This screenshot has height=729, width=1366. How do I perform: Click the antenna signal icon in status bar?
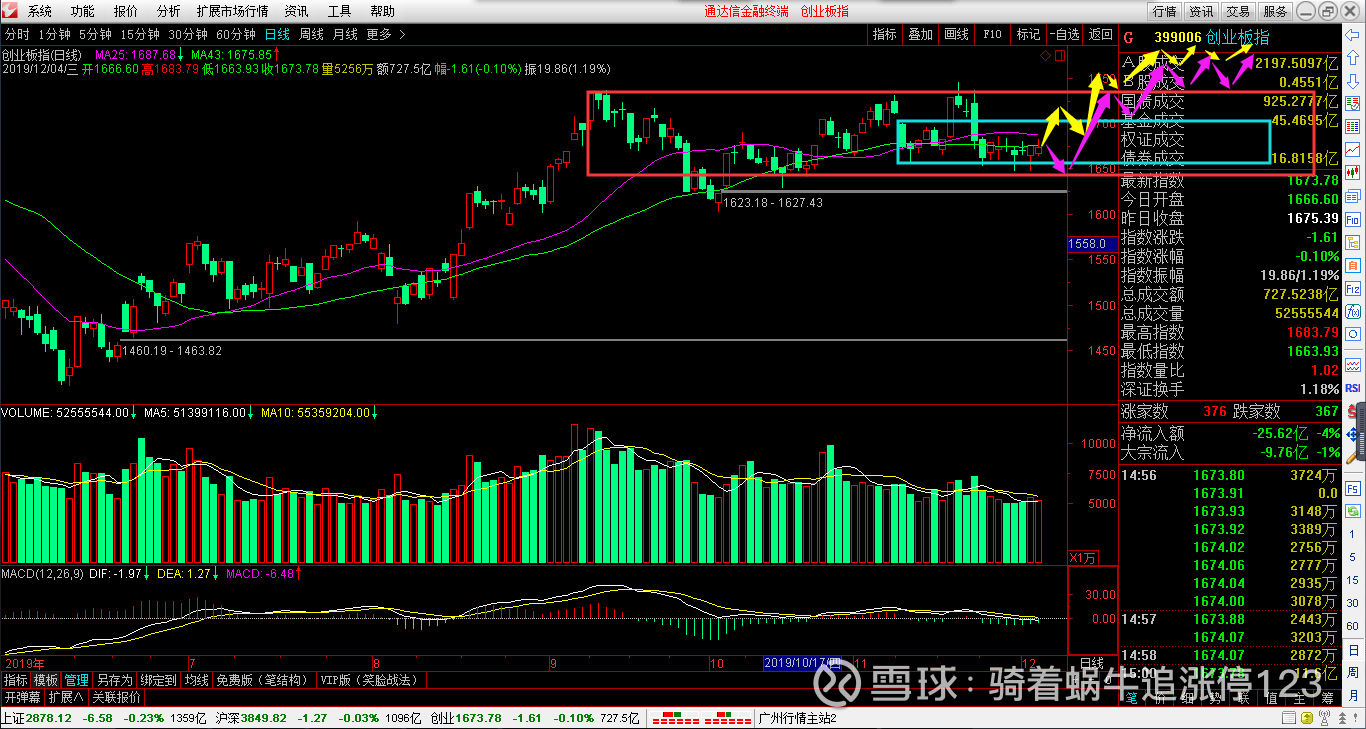coord(1324,718)
